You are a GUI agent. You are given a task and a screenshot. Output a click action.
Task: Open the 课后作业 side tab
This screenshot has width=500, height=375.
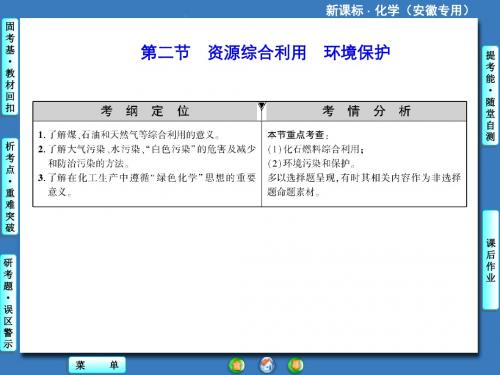[491, 260]
